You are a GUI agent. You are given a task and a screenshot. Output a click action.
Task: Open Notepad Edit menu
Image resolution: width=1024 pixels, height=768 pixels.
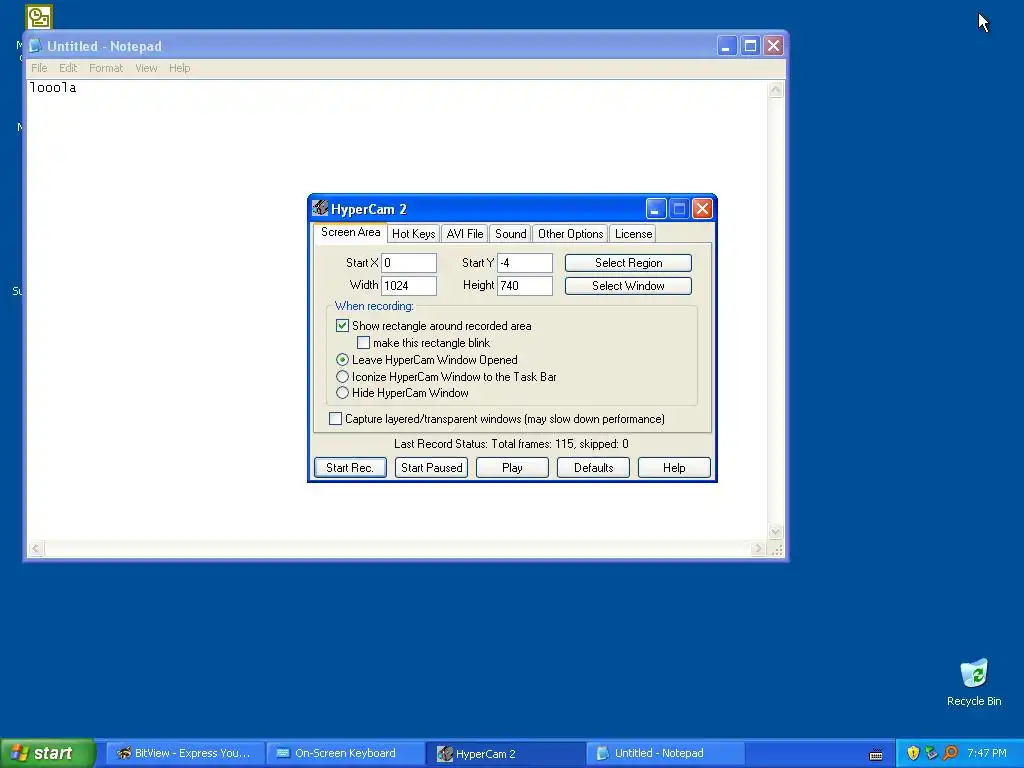tap(68, 68)
